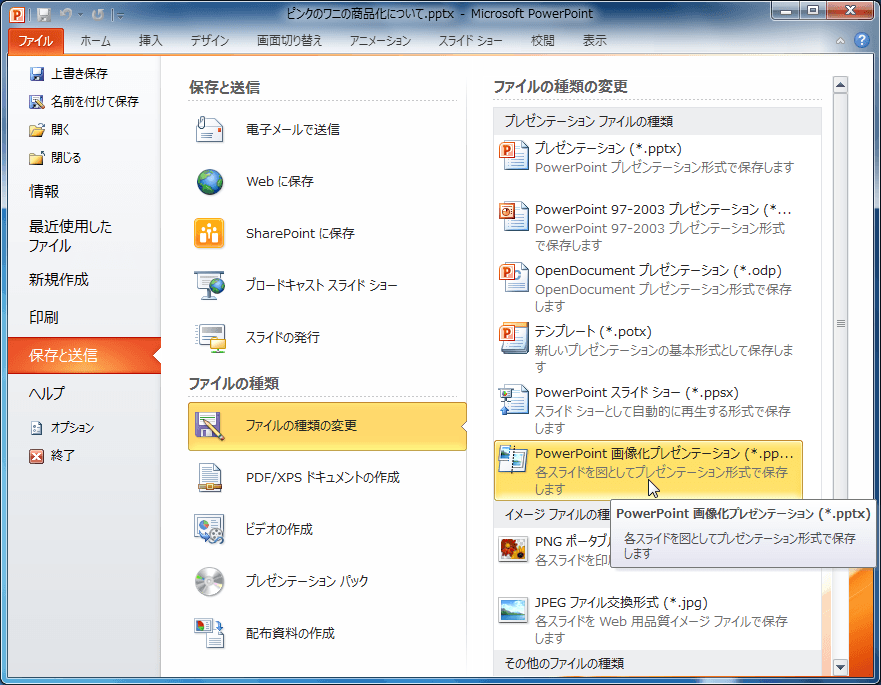
Task: Switch to the 校閲 tab
Action: (x=543, y=40)
